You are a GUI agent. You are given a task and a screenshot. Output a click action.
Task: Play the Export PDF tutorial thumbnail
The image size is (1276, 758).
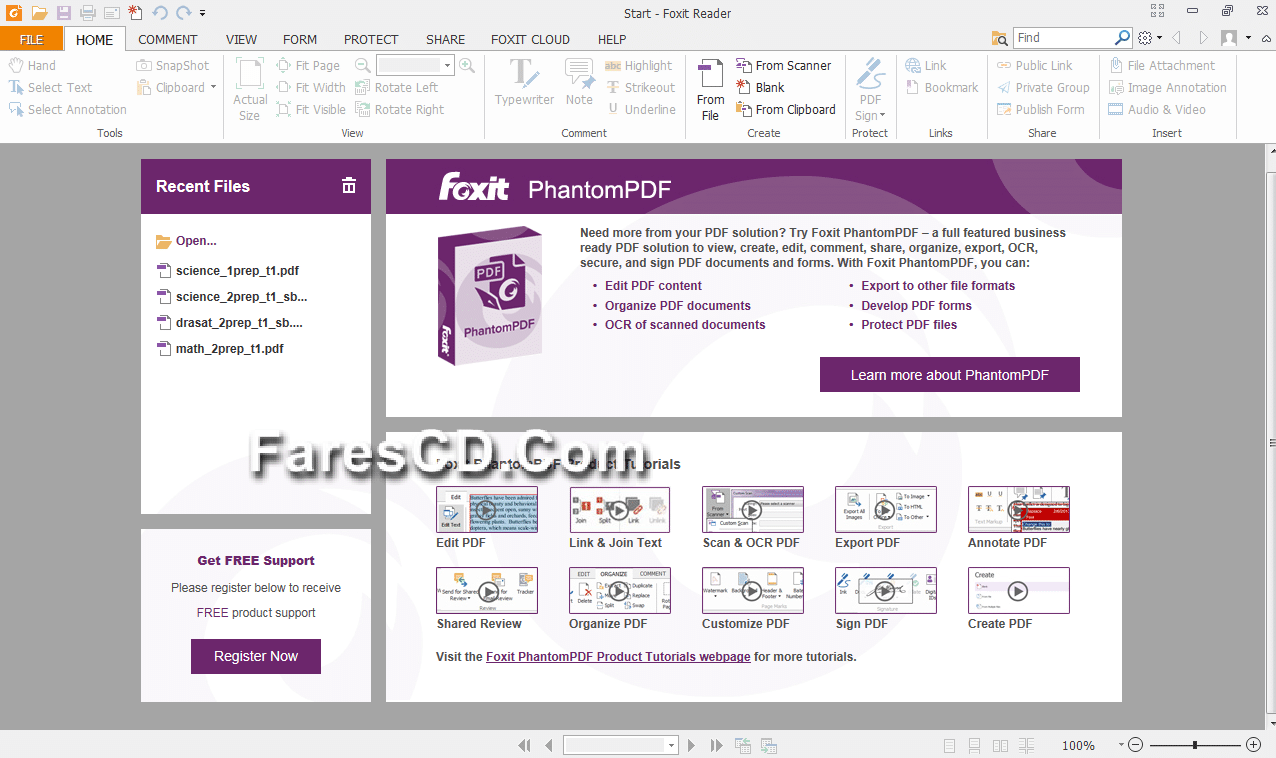click(885, 510)
